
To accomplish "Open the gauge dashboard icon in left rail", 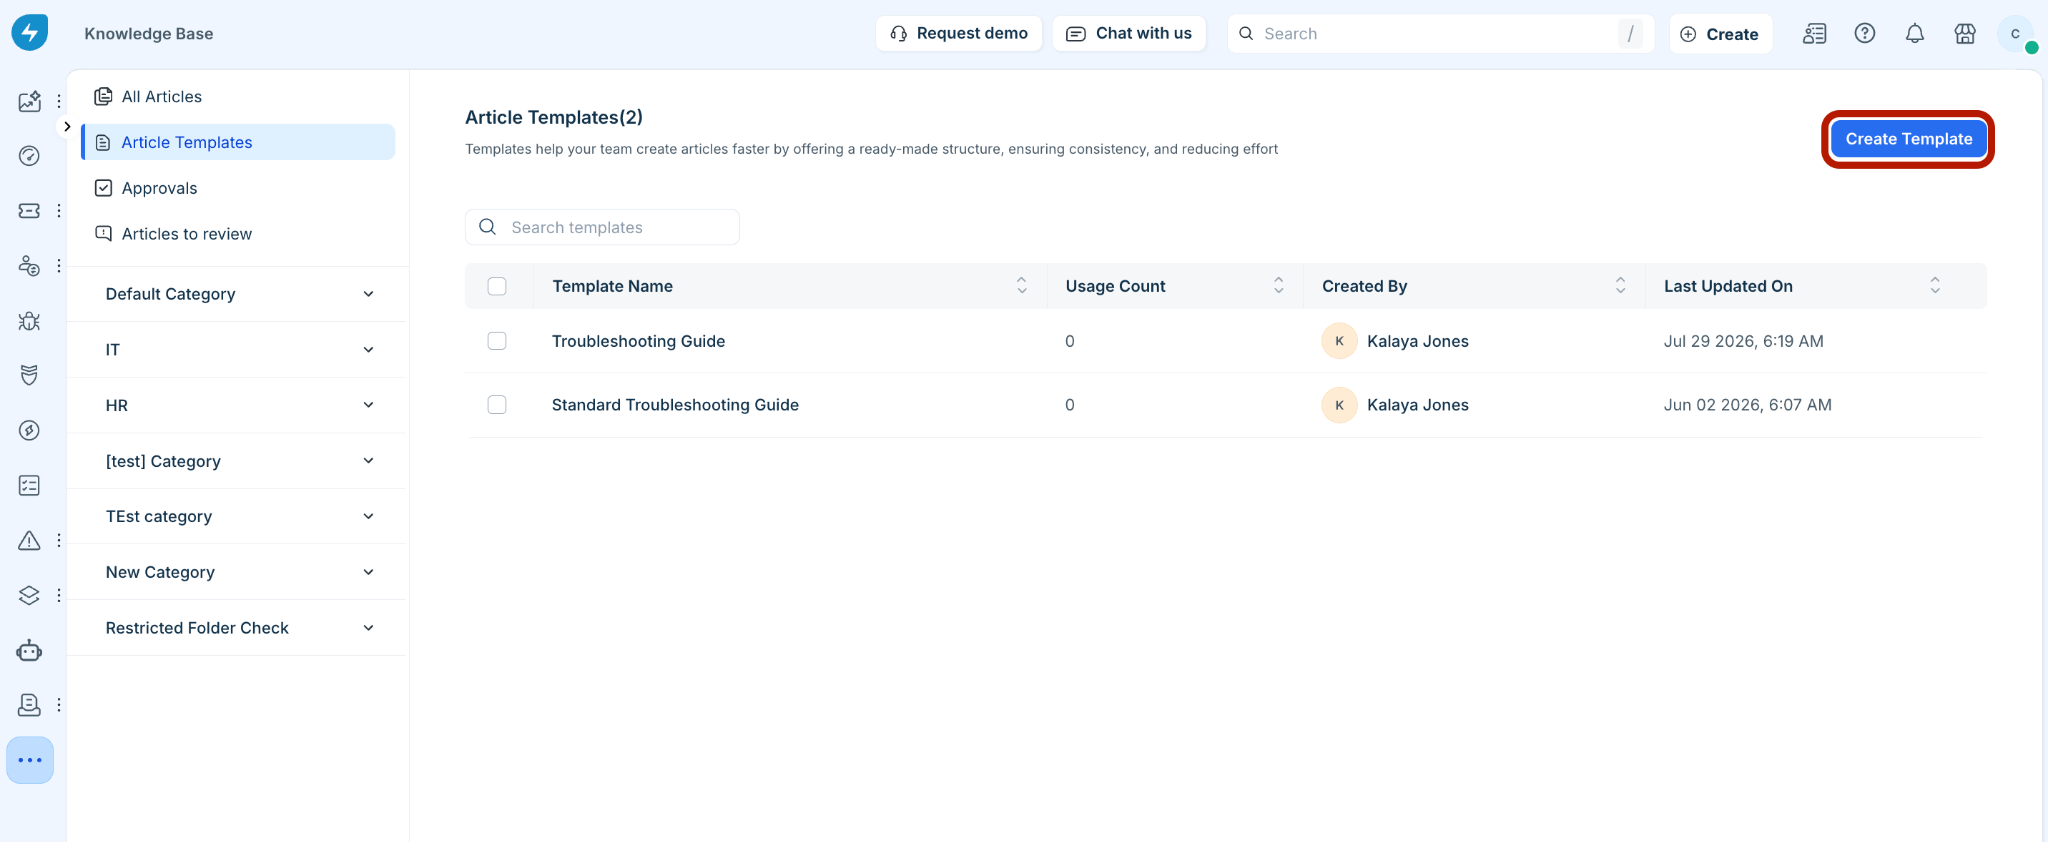I will tap(30, 156).
